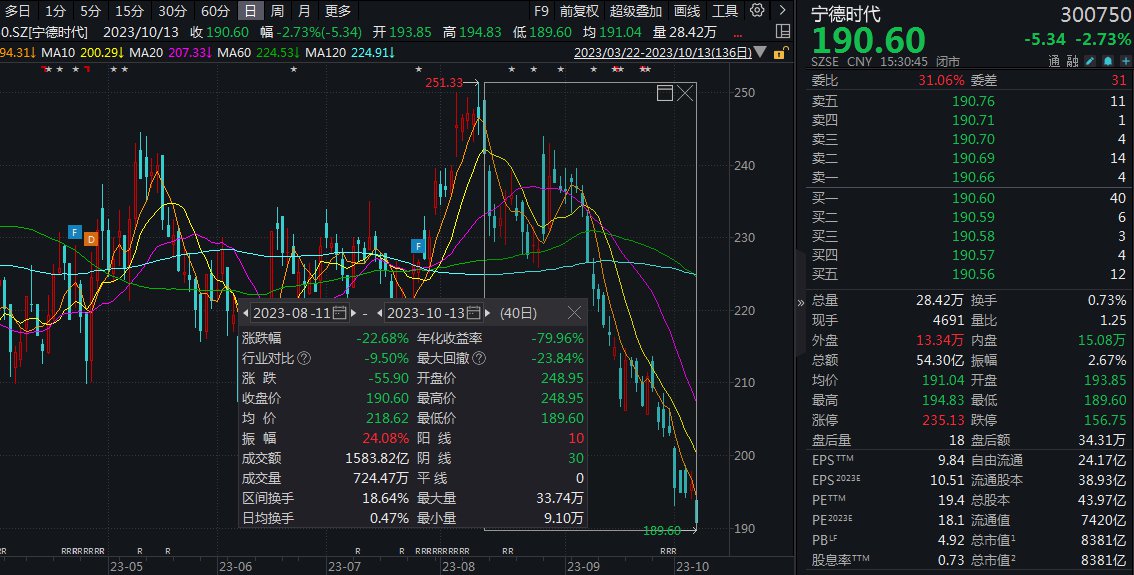The width and height of the screenshot is (1134, 575).
Task: Click the yellow lock icon by date range
Action: click(780, 53)
